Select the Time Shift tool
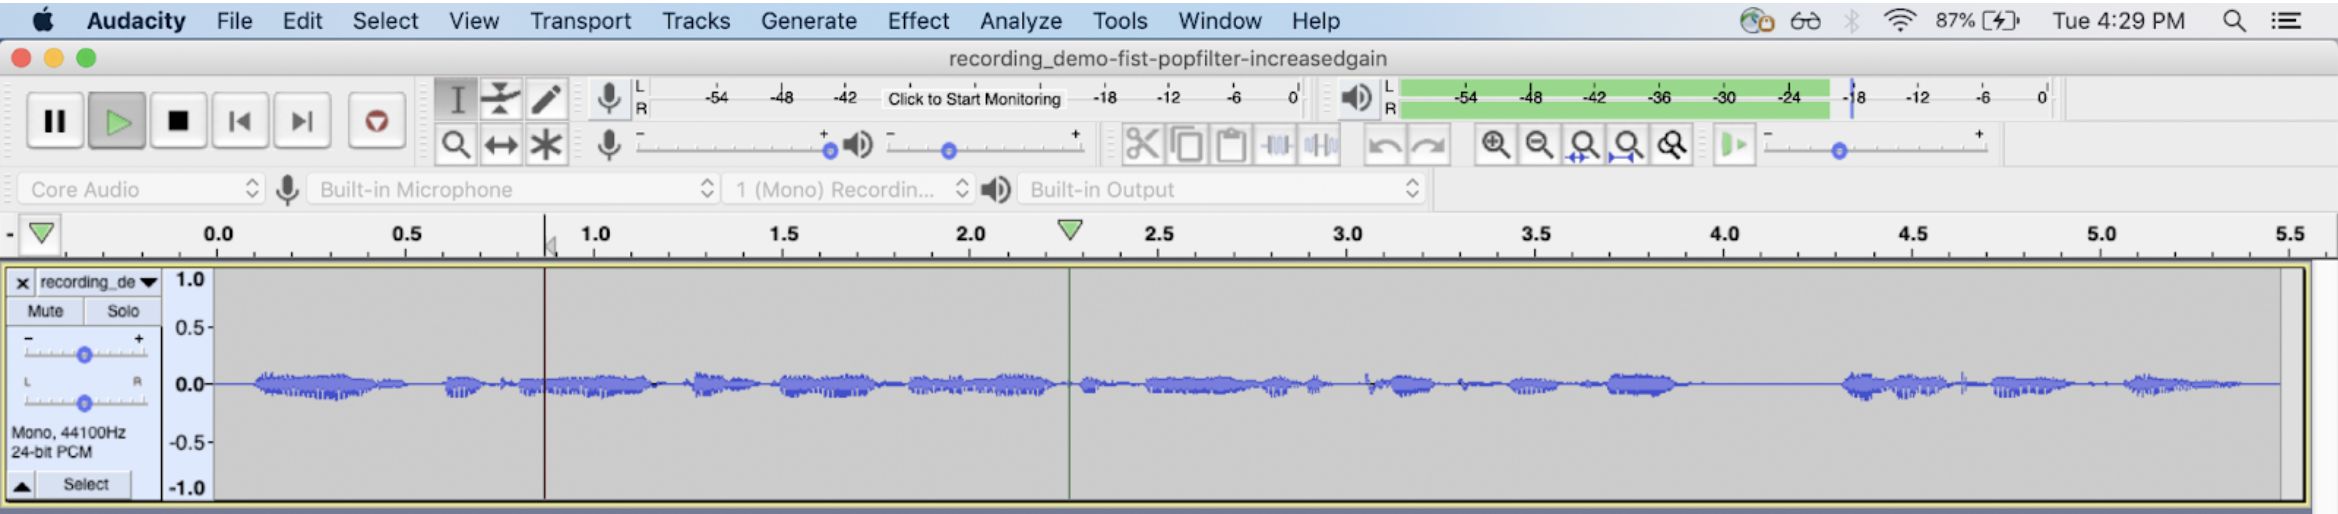This screenshot has height=514, width=2338. [x=501, y=145]
